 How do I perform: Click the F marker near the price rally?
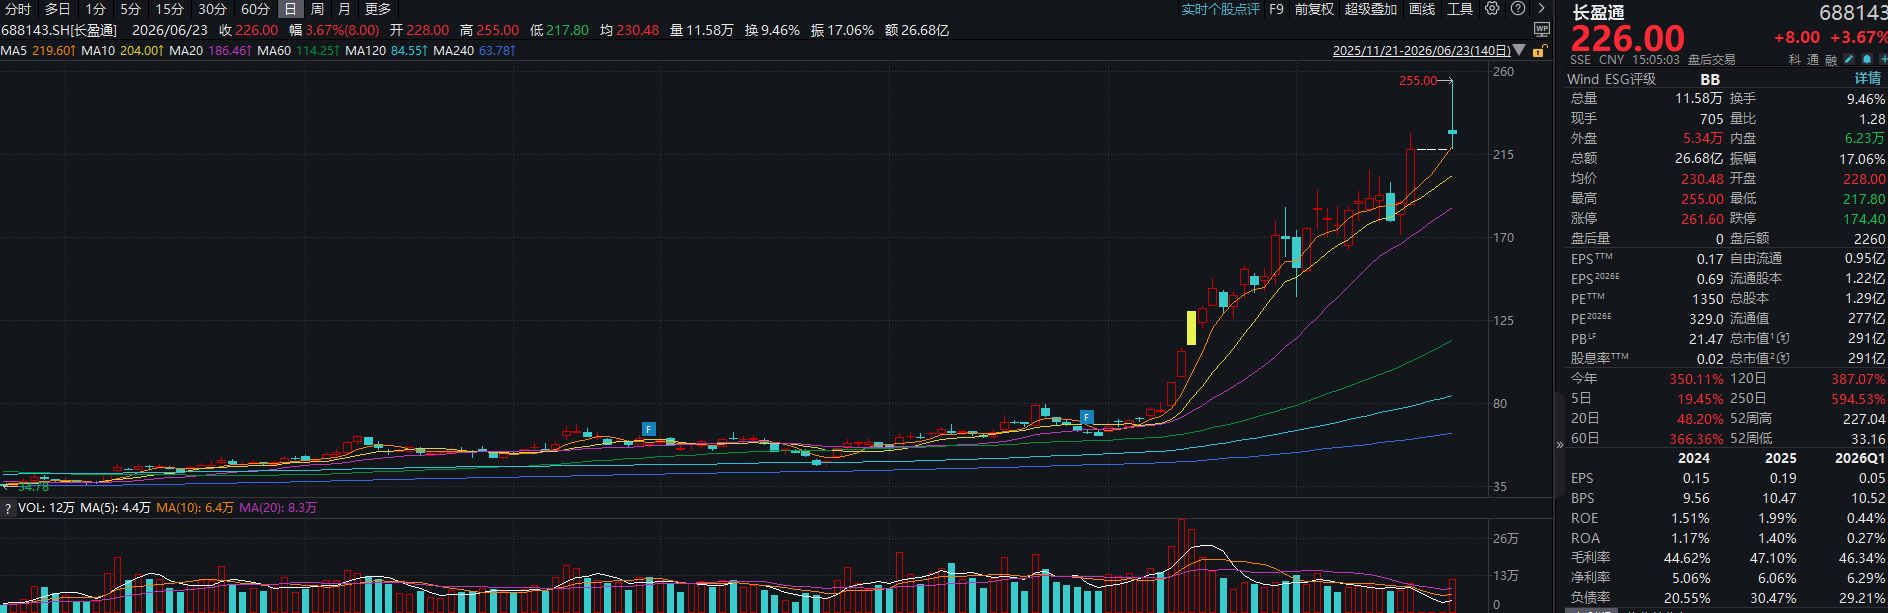pyautogui.click(x=1087, y=417)
